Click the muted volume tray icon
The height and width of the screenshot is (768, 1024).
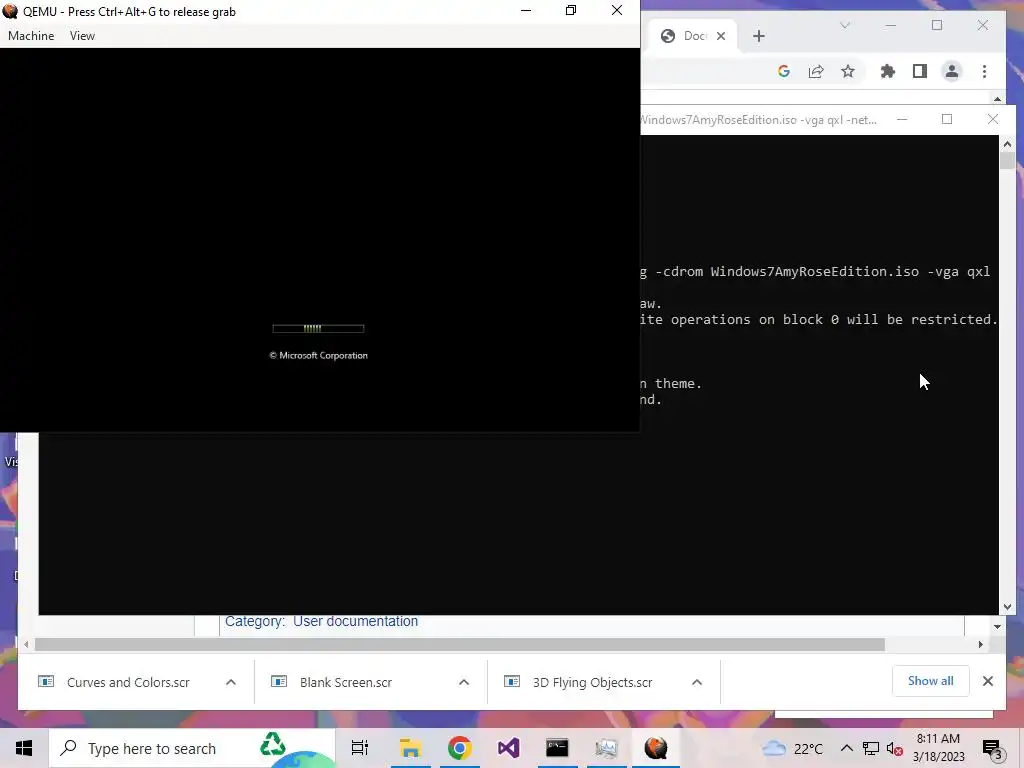895,748
